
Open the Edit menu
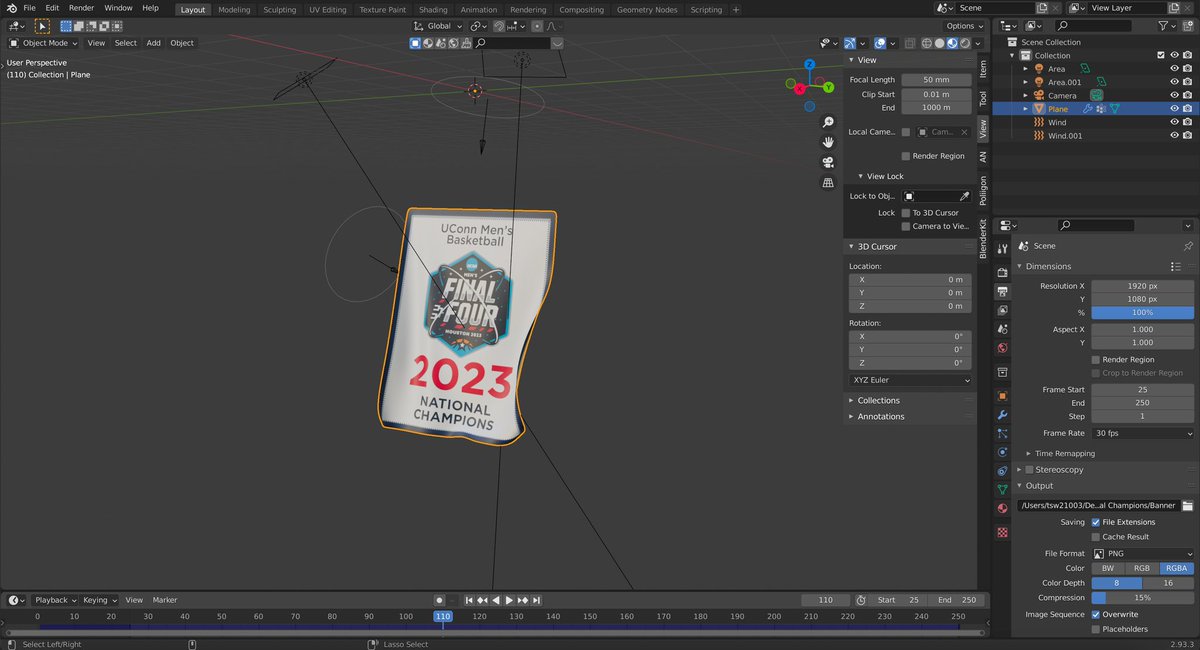click(x=52, y=8)
